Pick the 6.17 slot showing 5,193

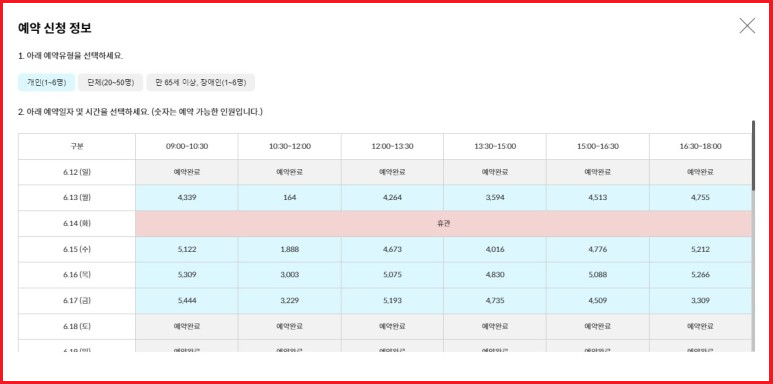[x=392, y=301]
